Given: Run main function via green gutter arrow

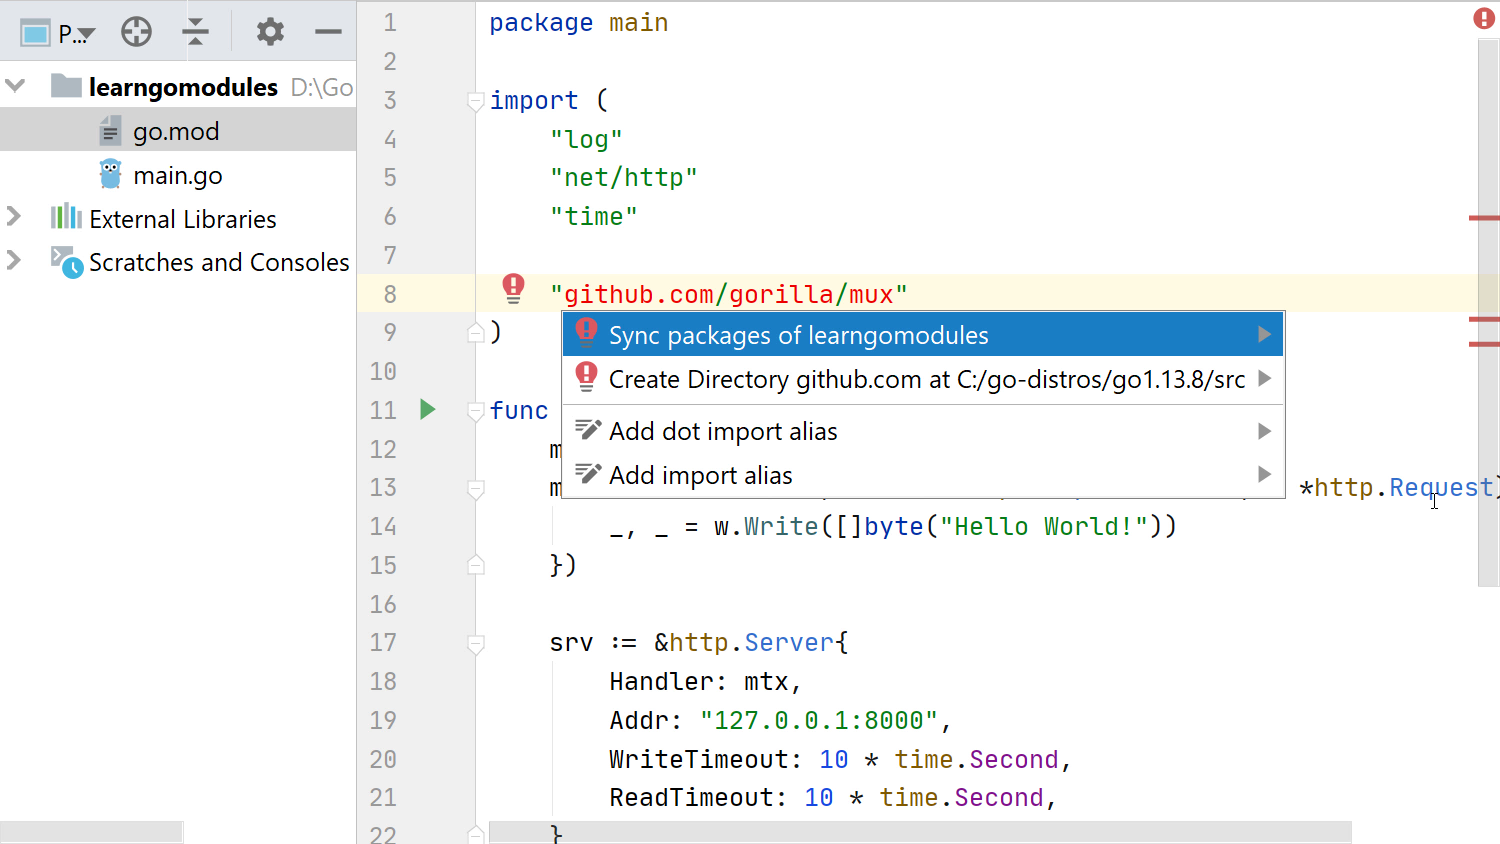Looking at the screenshot, I should tap(428, 409).
